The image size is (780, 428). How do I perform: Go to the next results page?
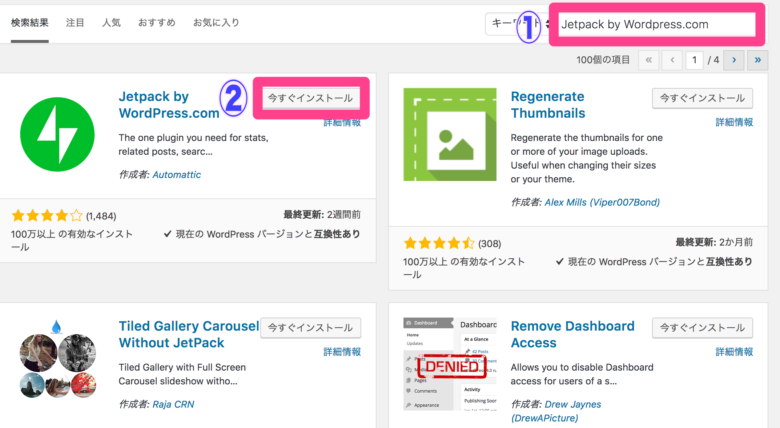pyautogui.click(x=734, y=60)
